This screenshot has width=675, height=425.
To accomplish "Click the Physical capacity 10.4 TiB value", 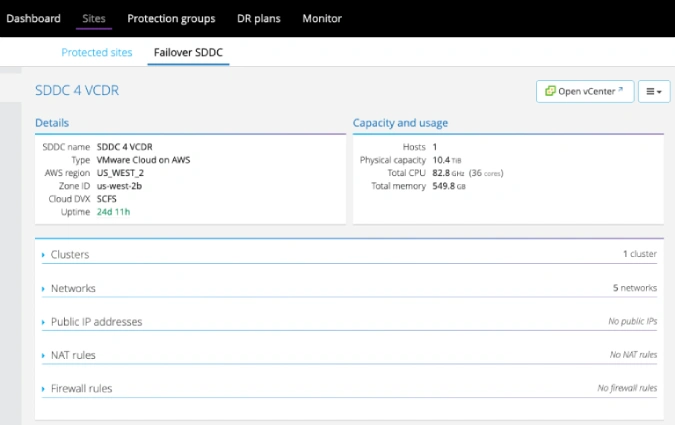I will tap(447, 160).
